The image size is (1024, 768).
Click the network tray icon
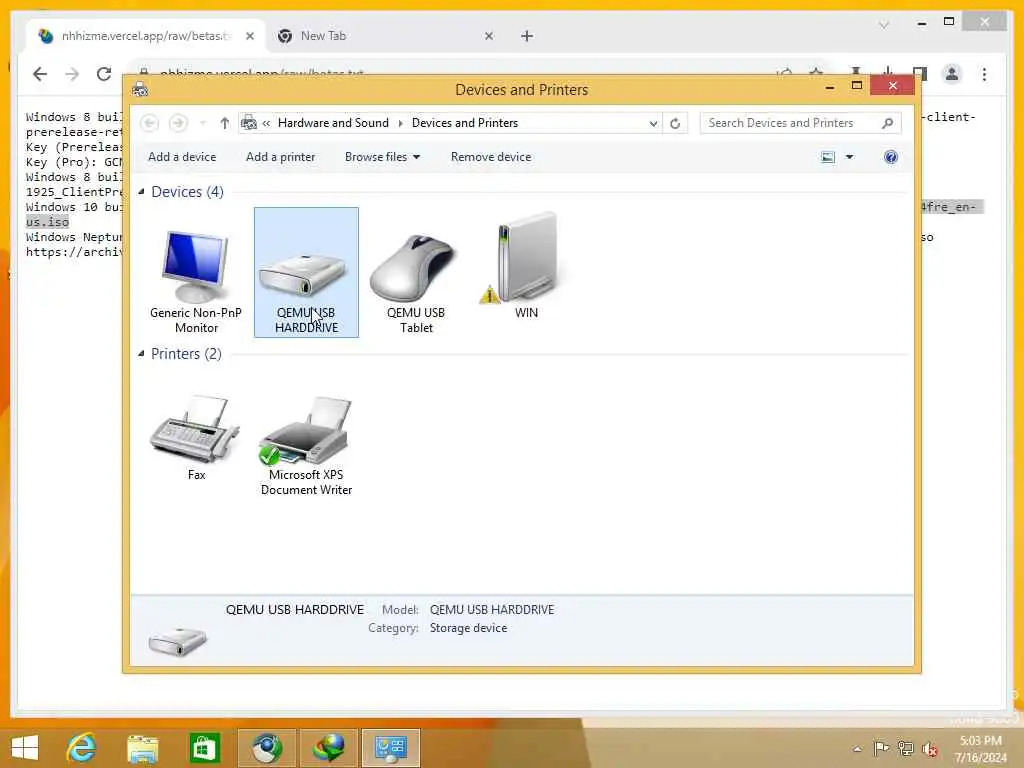point(905,748)
